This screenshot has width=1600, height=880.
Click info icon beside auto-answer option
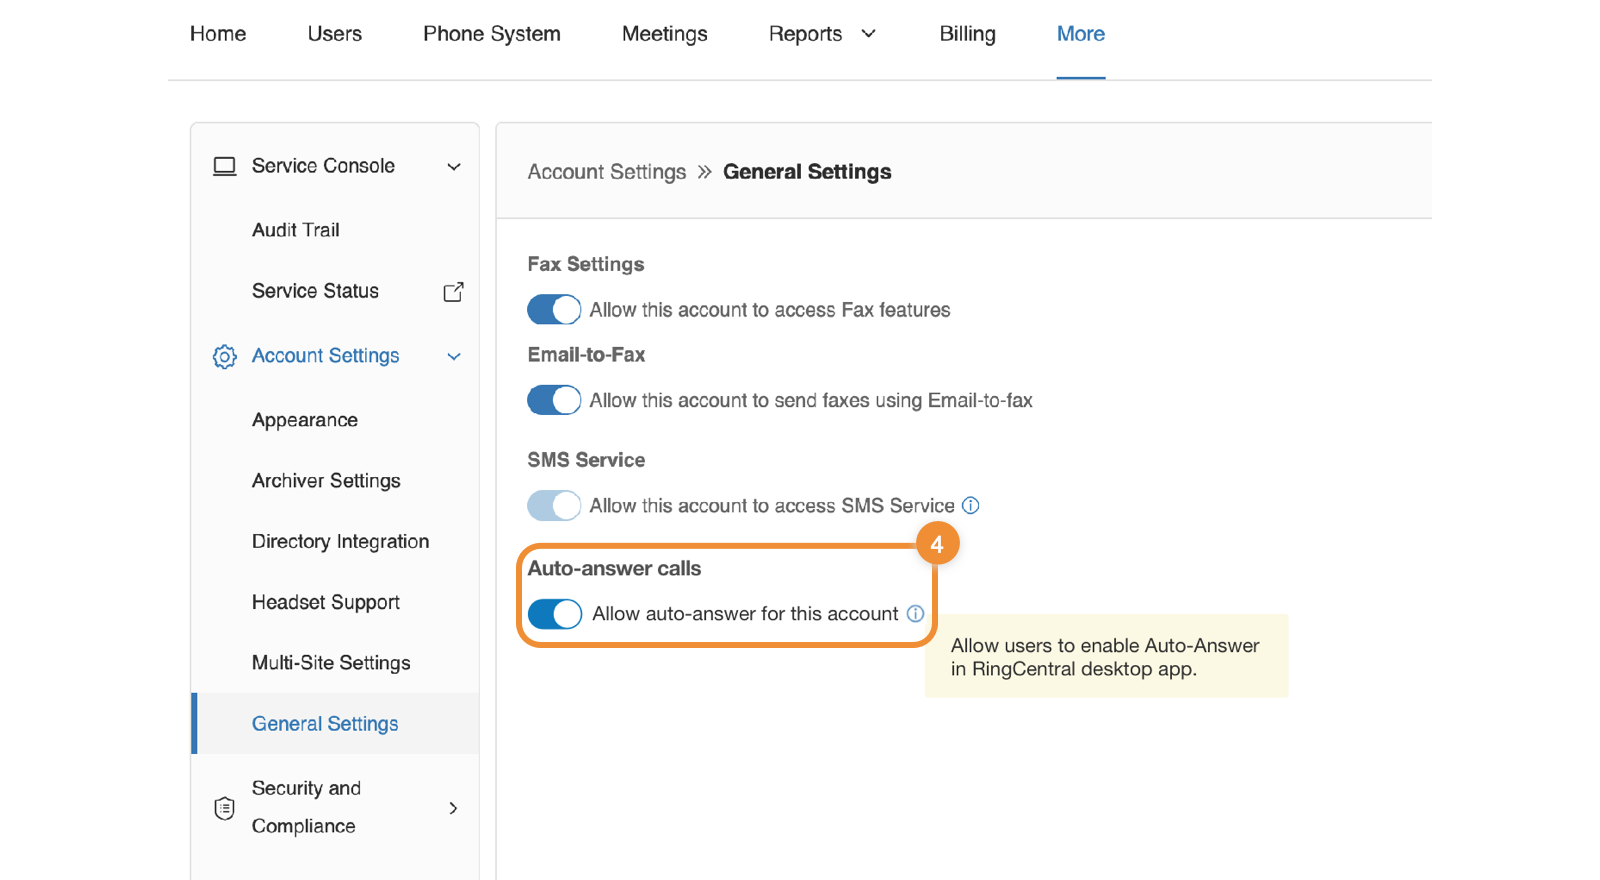point(915,614)
